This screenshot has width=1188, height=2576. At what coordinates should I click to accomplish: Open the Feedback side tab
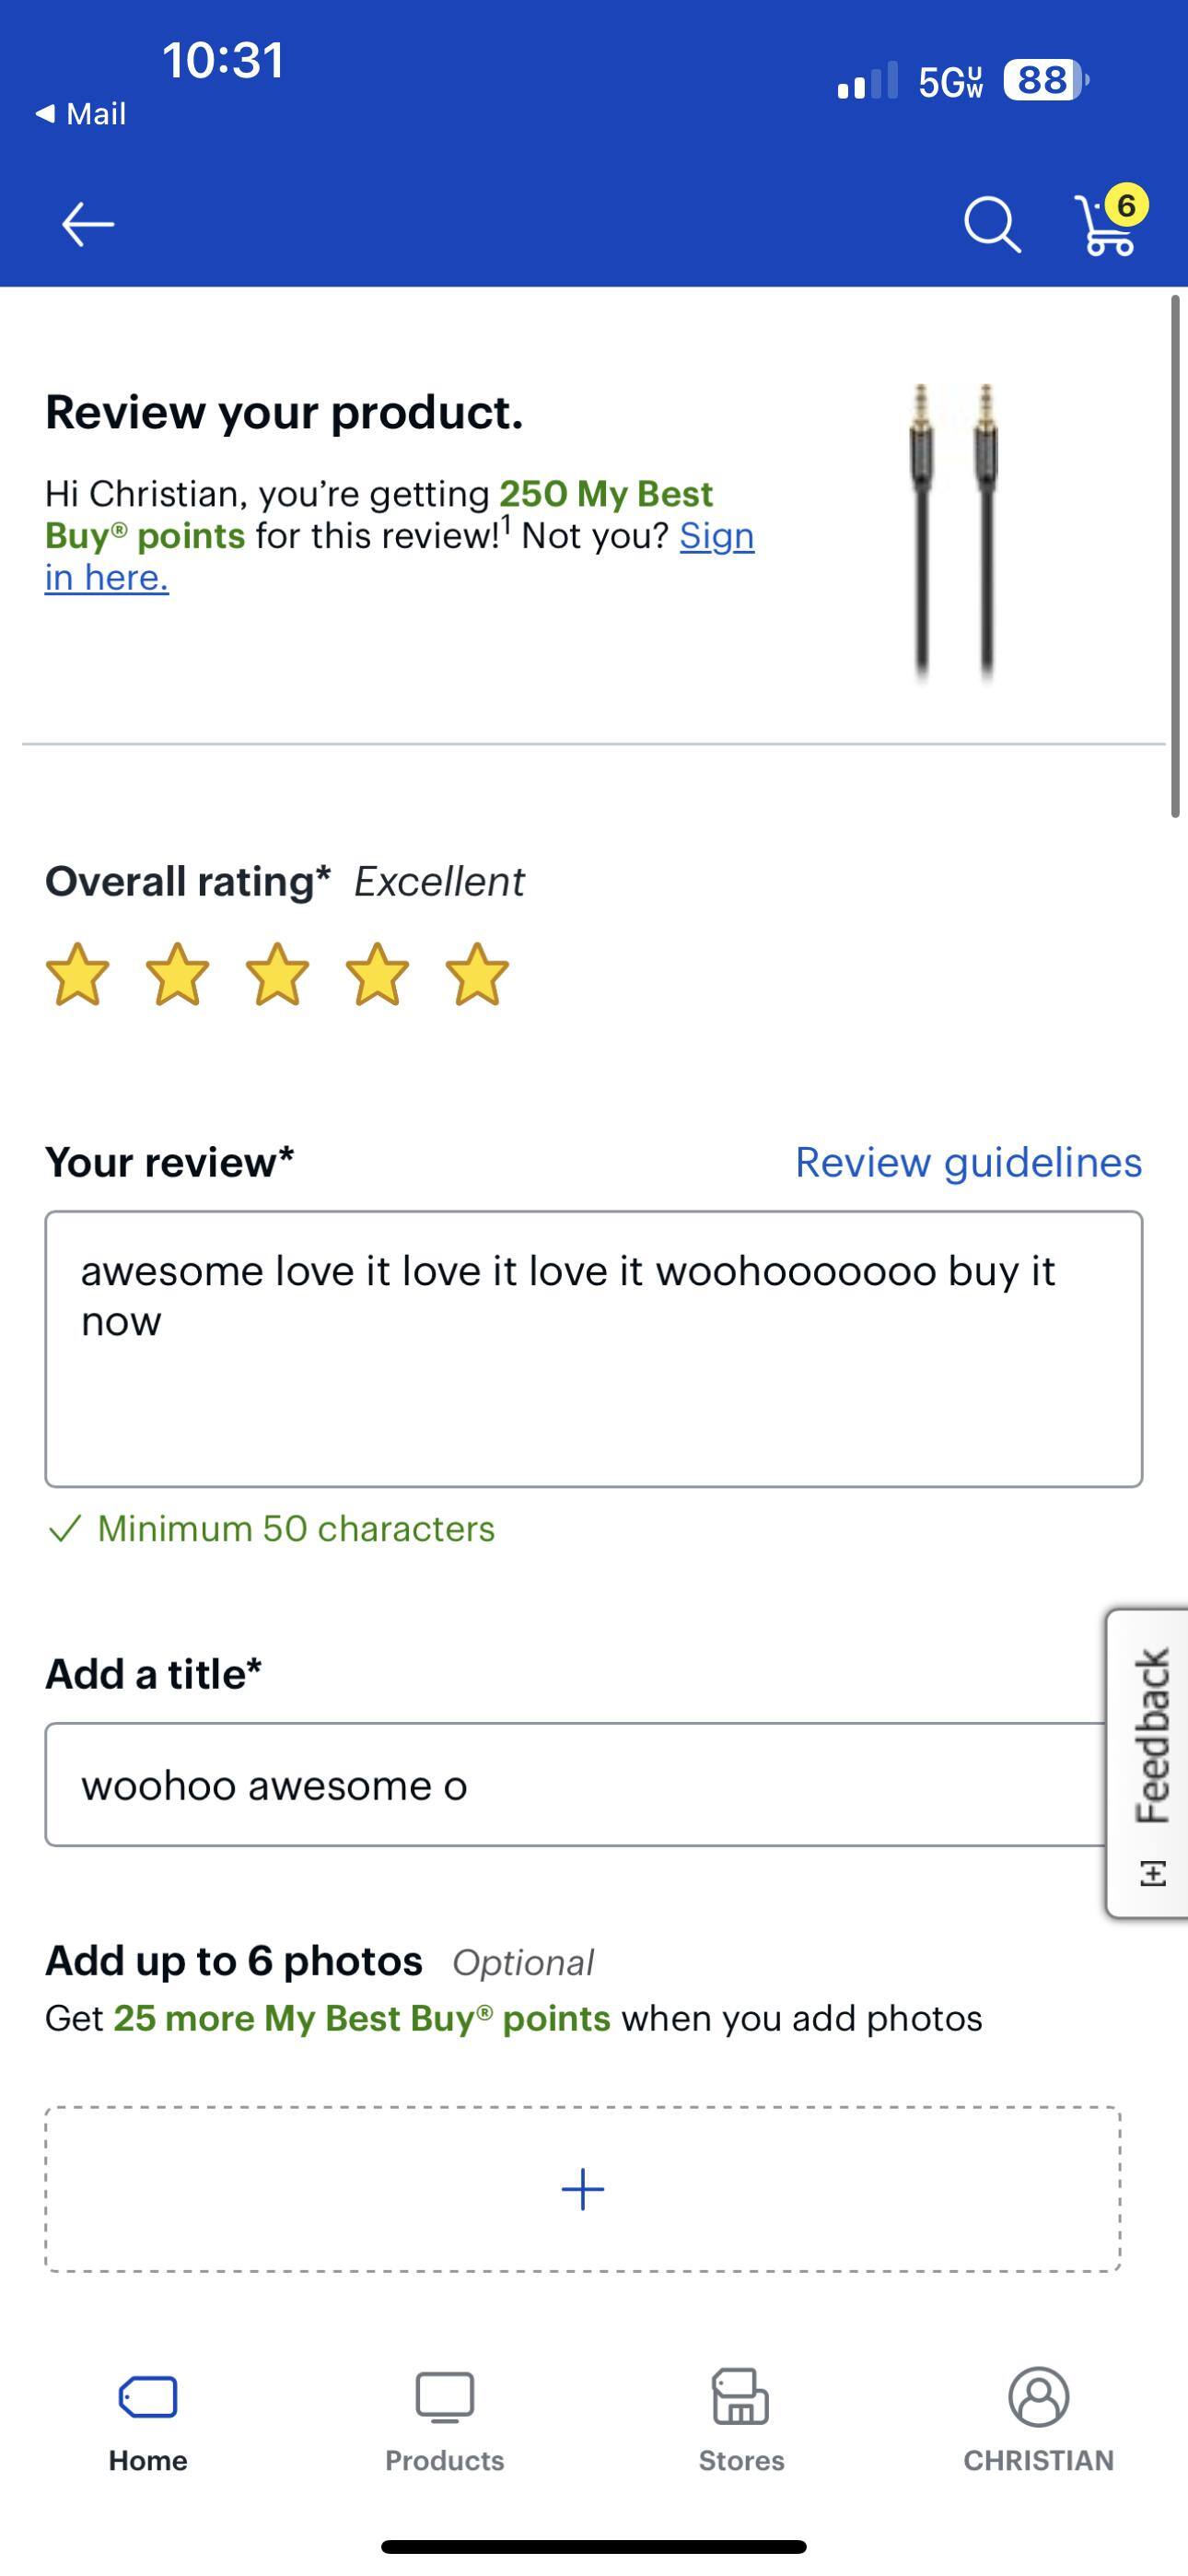pyautogui.click(x=1151, y=1763)
